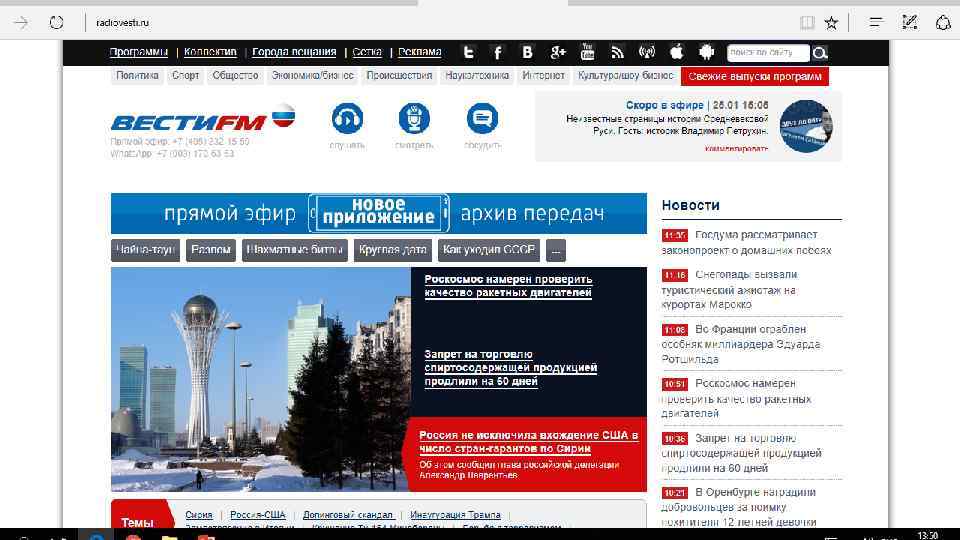The height and width of the screenshot is (540, 960).
Task: Select the Чайна-таун program button
Action: click(x=145, y=250)
